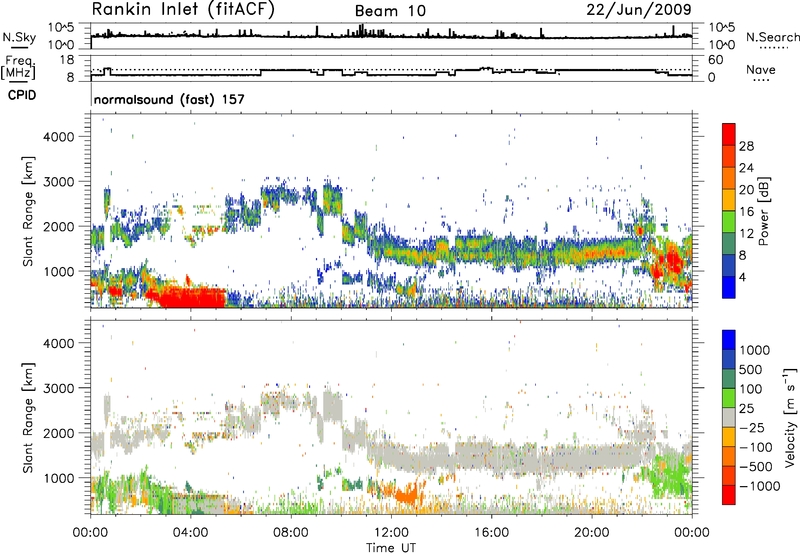
Task: Click the "2000" tick of the velocity panel
Action: pos(59,433)
